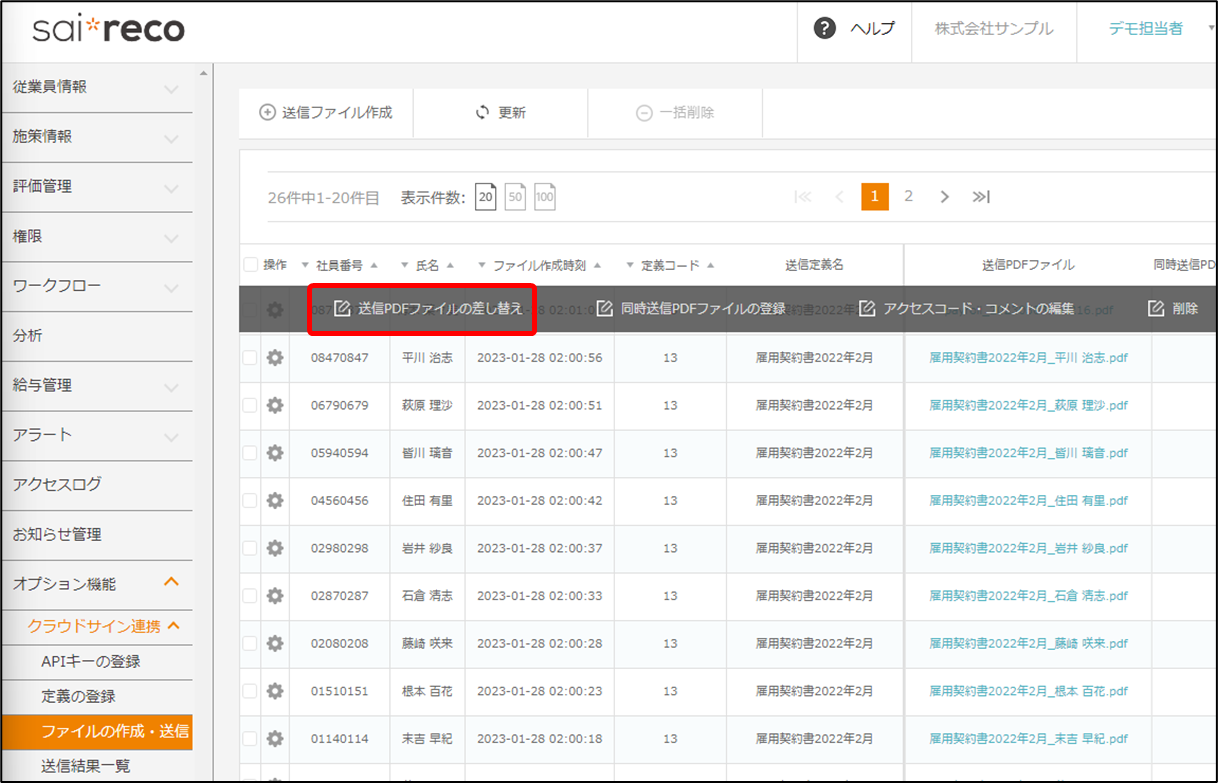Select all rows with header checkbox
This screenshot has width=1218, height=783.
(251, 265)
